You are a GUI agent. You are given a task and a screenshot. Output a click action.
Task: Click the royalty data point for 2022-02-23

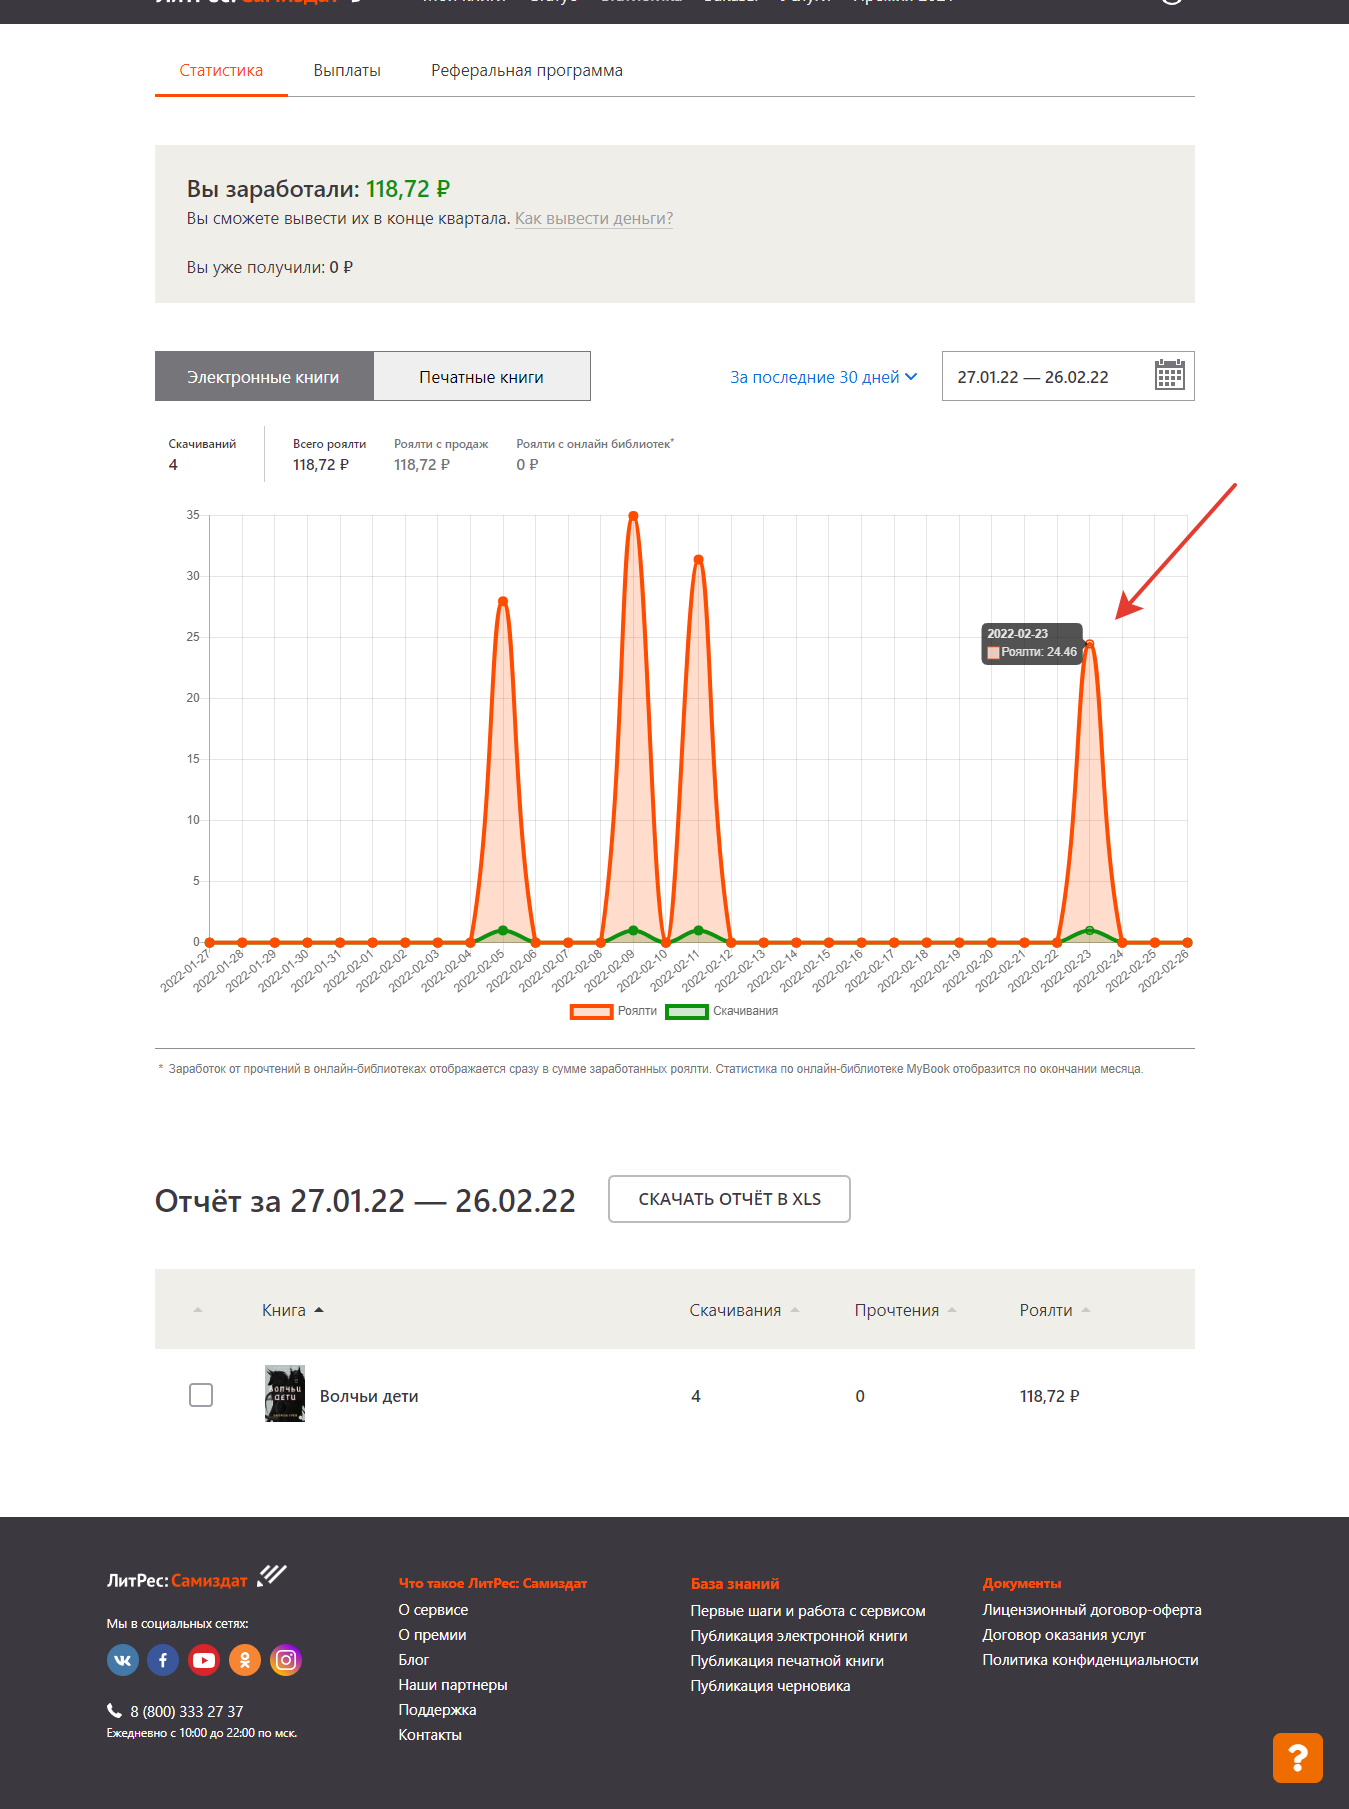point(1090,644)
